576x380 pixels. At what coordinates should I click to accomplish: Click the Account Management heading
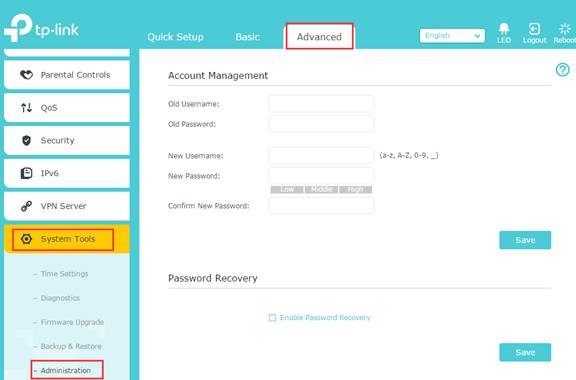click(x=218, y=75)
